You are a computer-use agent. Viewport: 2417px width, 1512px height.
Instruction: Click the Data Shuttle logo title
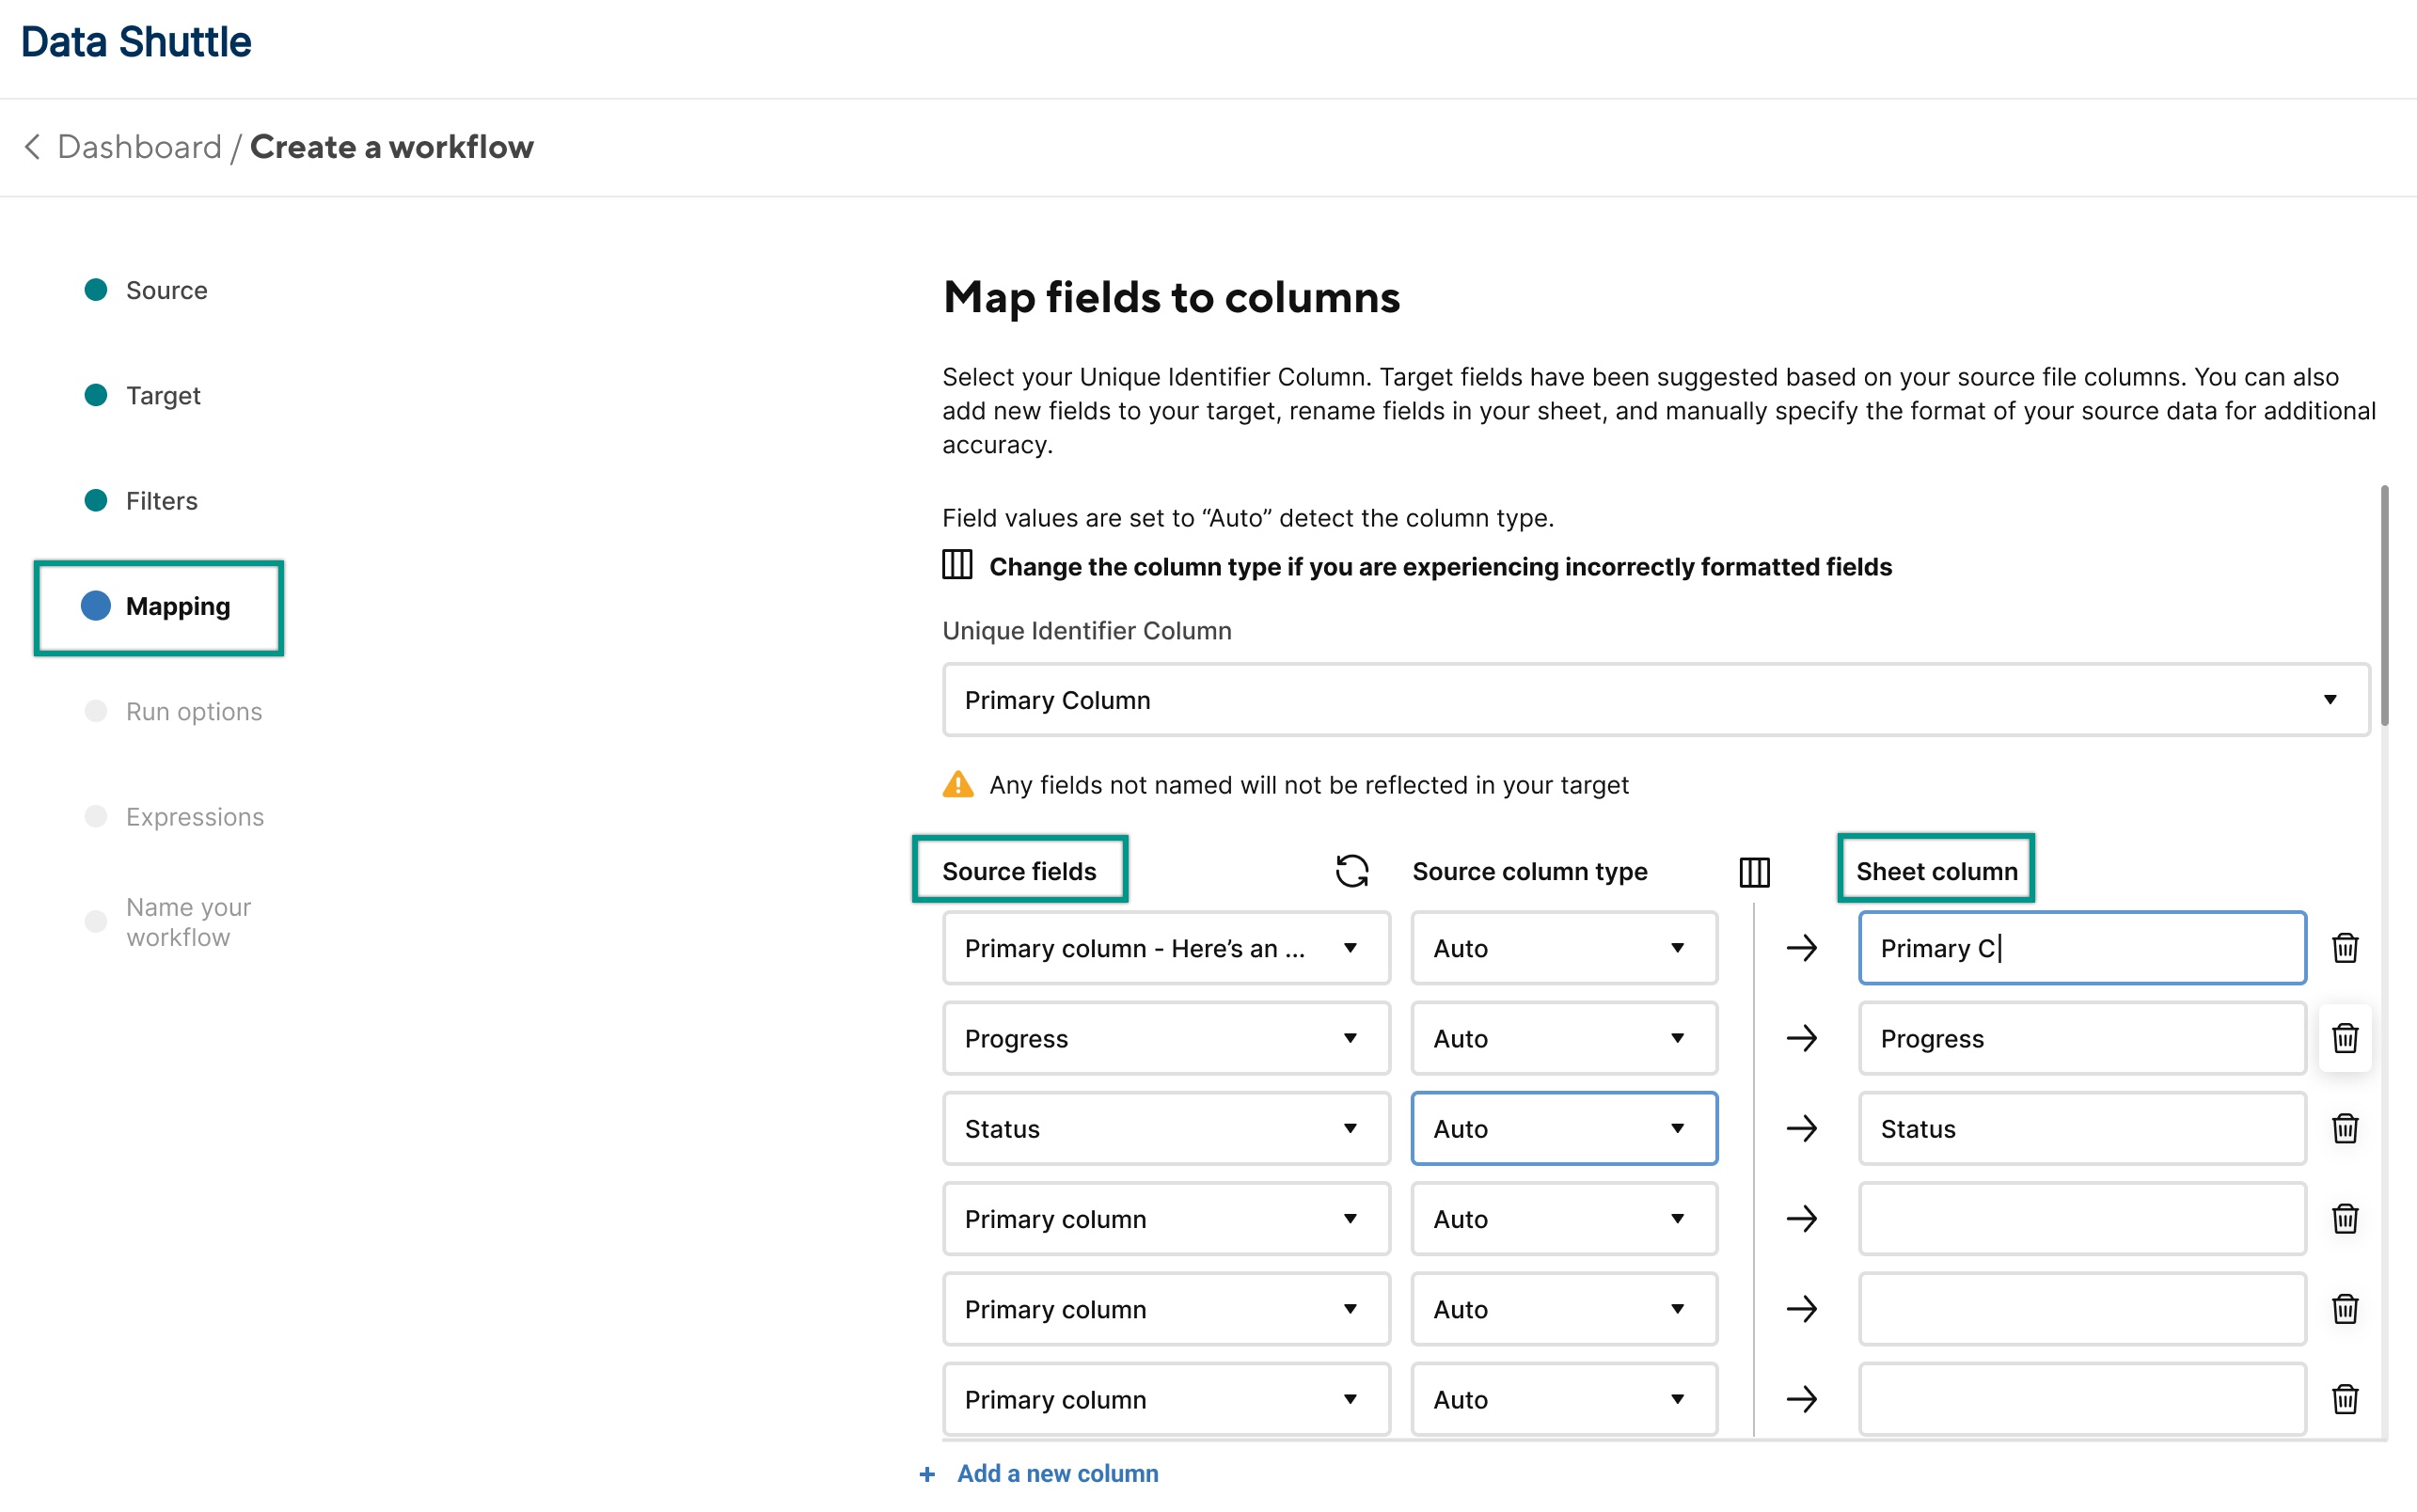tap(136, 42)
